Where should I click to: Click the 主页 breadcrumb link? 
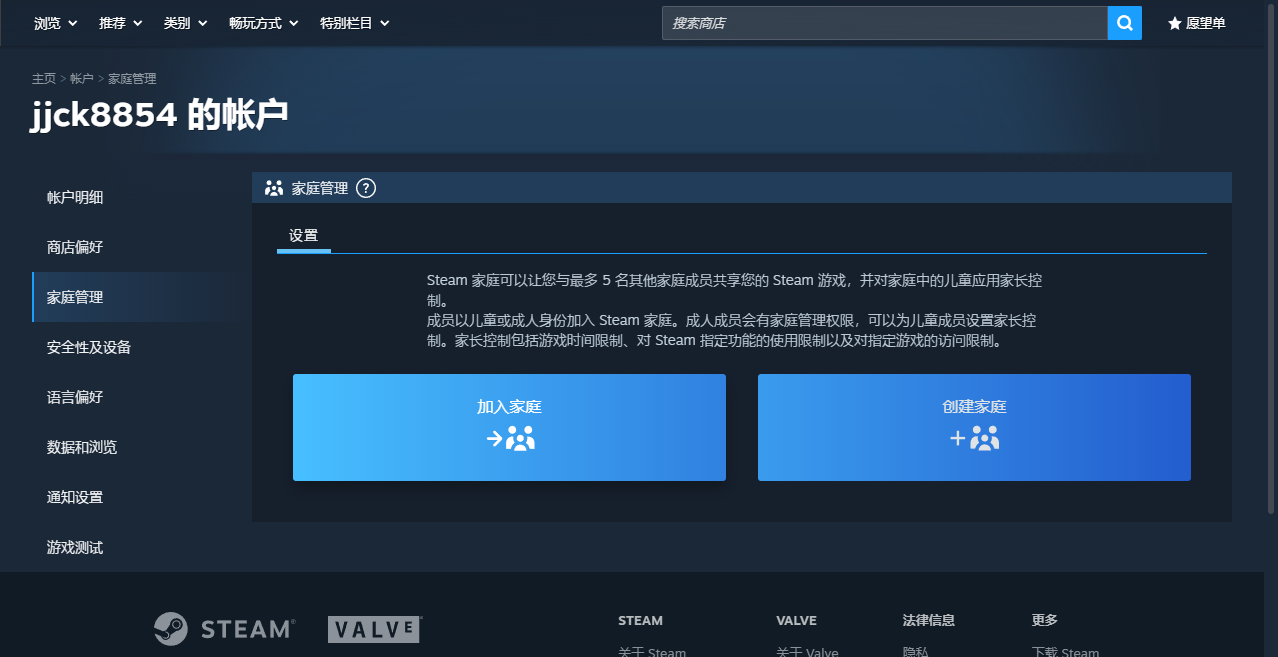44,78
